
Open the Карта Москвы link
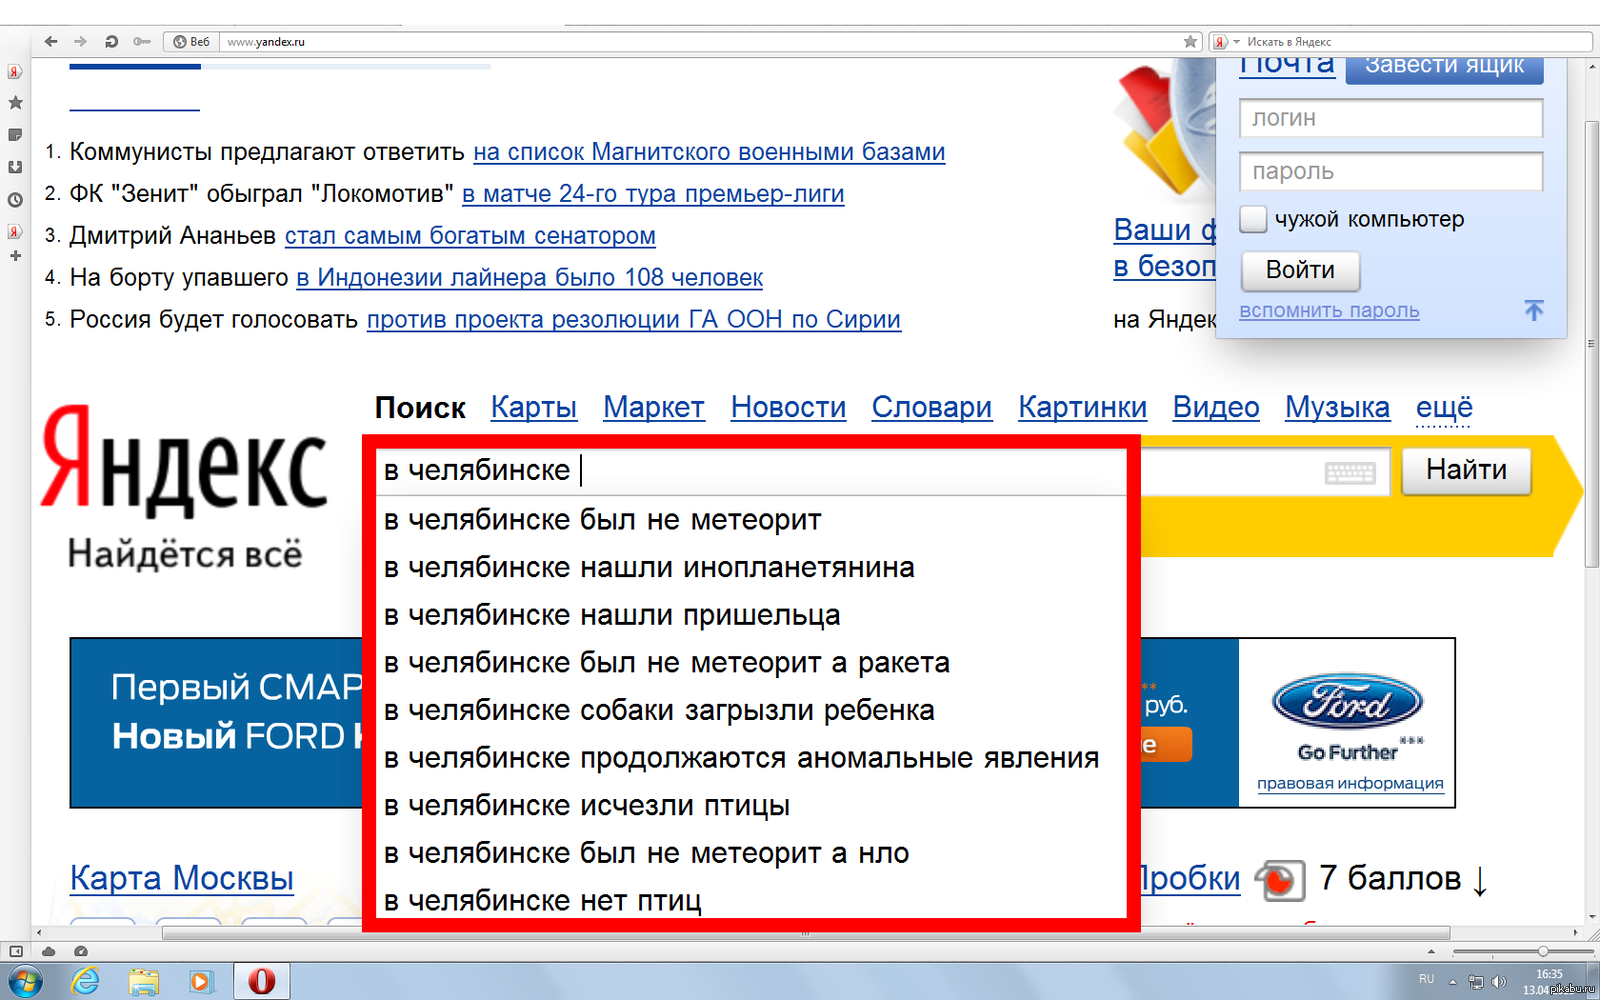(182, 878)
